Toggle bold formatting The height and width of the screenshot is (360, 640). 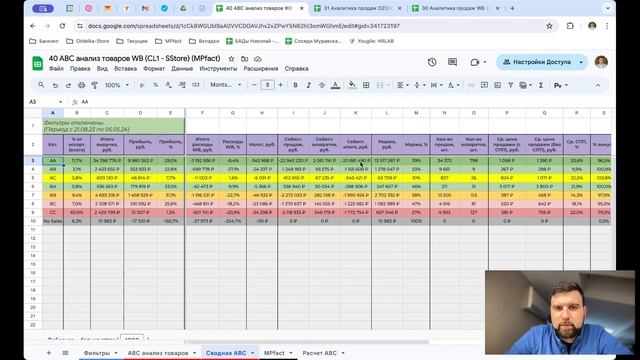pos(295,85)
